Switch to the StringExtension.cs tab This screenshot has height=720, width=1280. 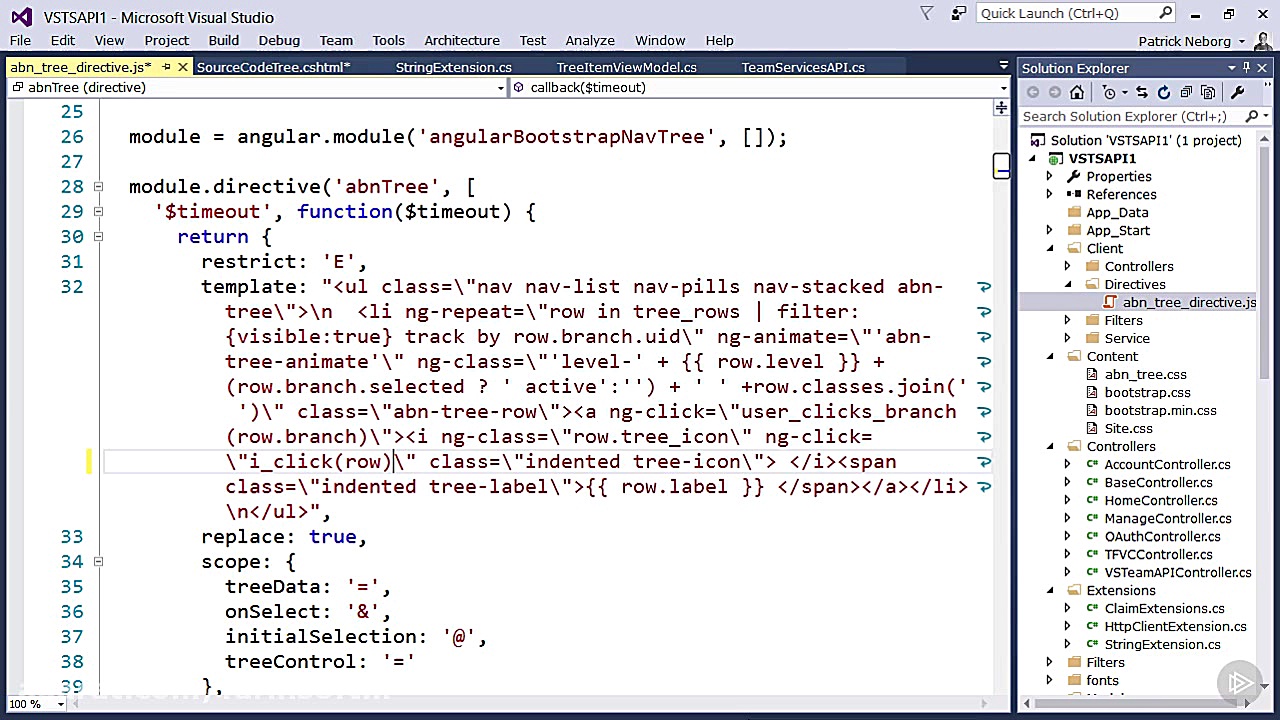(x=454, y=67)
